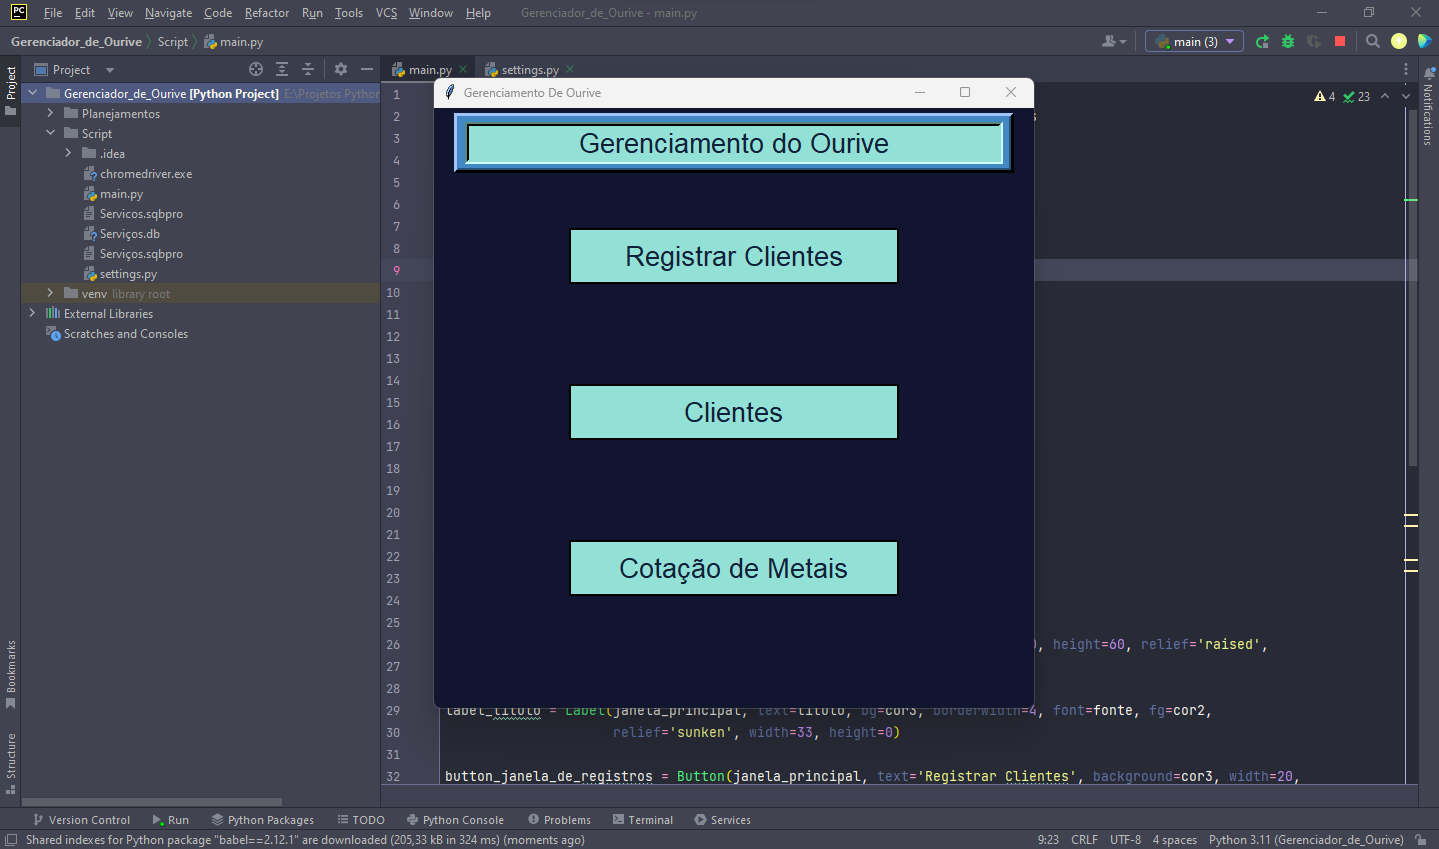This screenshot has width=1439, height=849.
Task: Open the Terminal tool window
Action: [643, 819]
